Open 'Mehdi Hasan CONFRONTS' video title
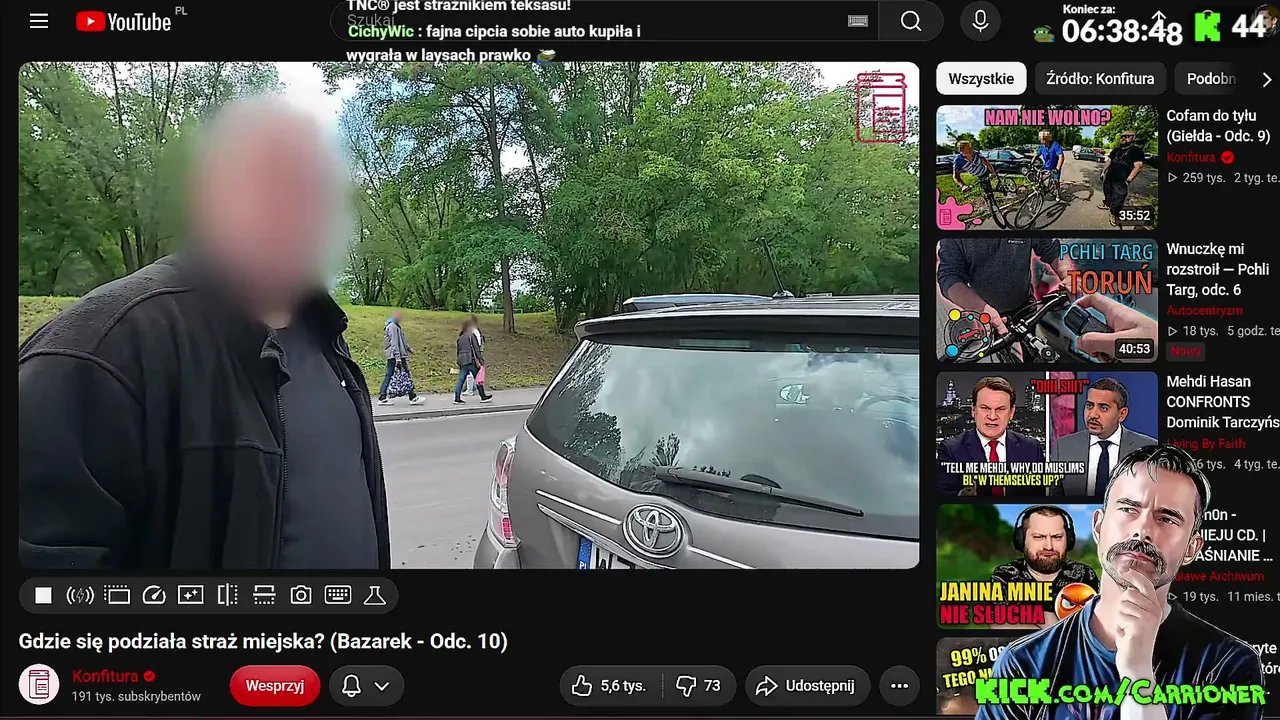This screenshot has width=1280, height=720. point(1222,402)
